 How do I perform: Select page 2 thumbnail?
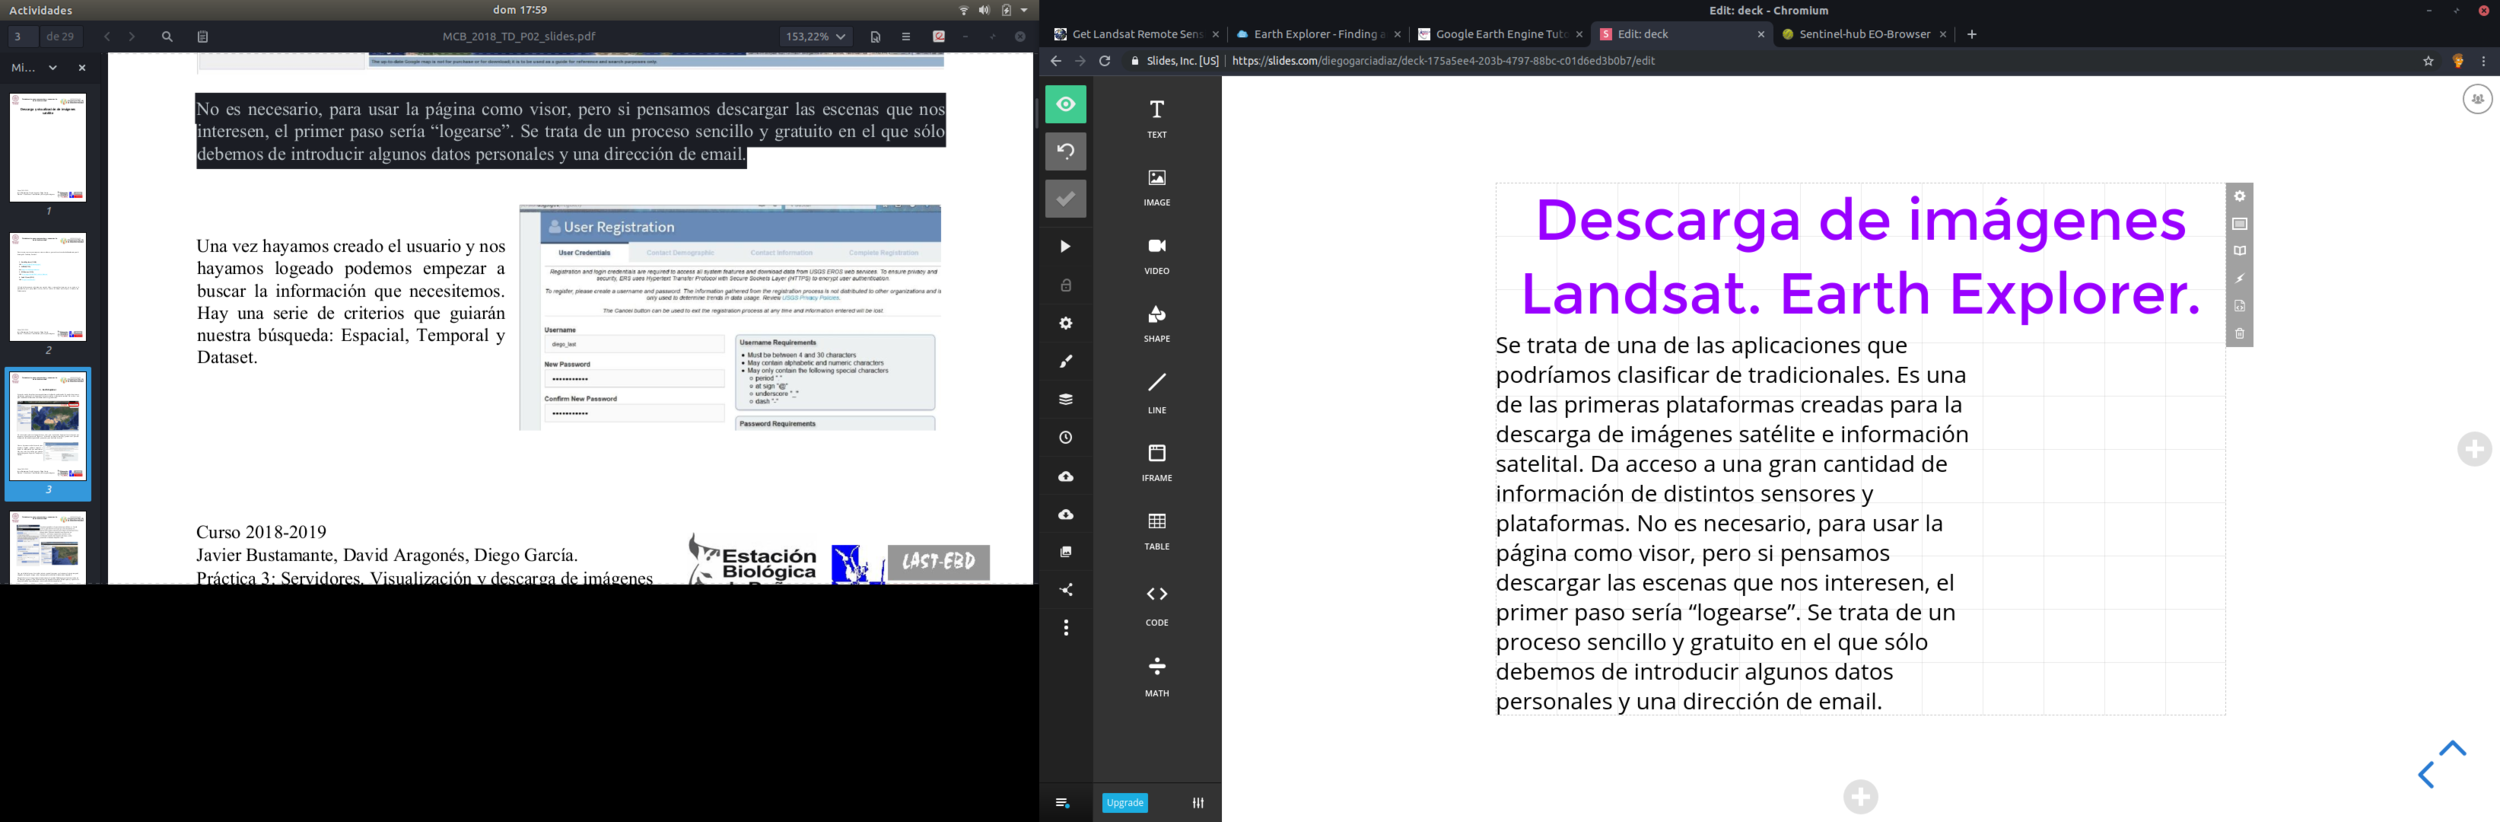coord(48,287)
